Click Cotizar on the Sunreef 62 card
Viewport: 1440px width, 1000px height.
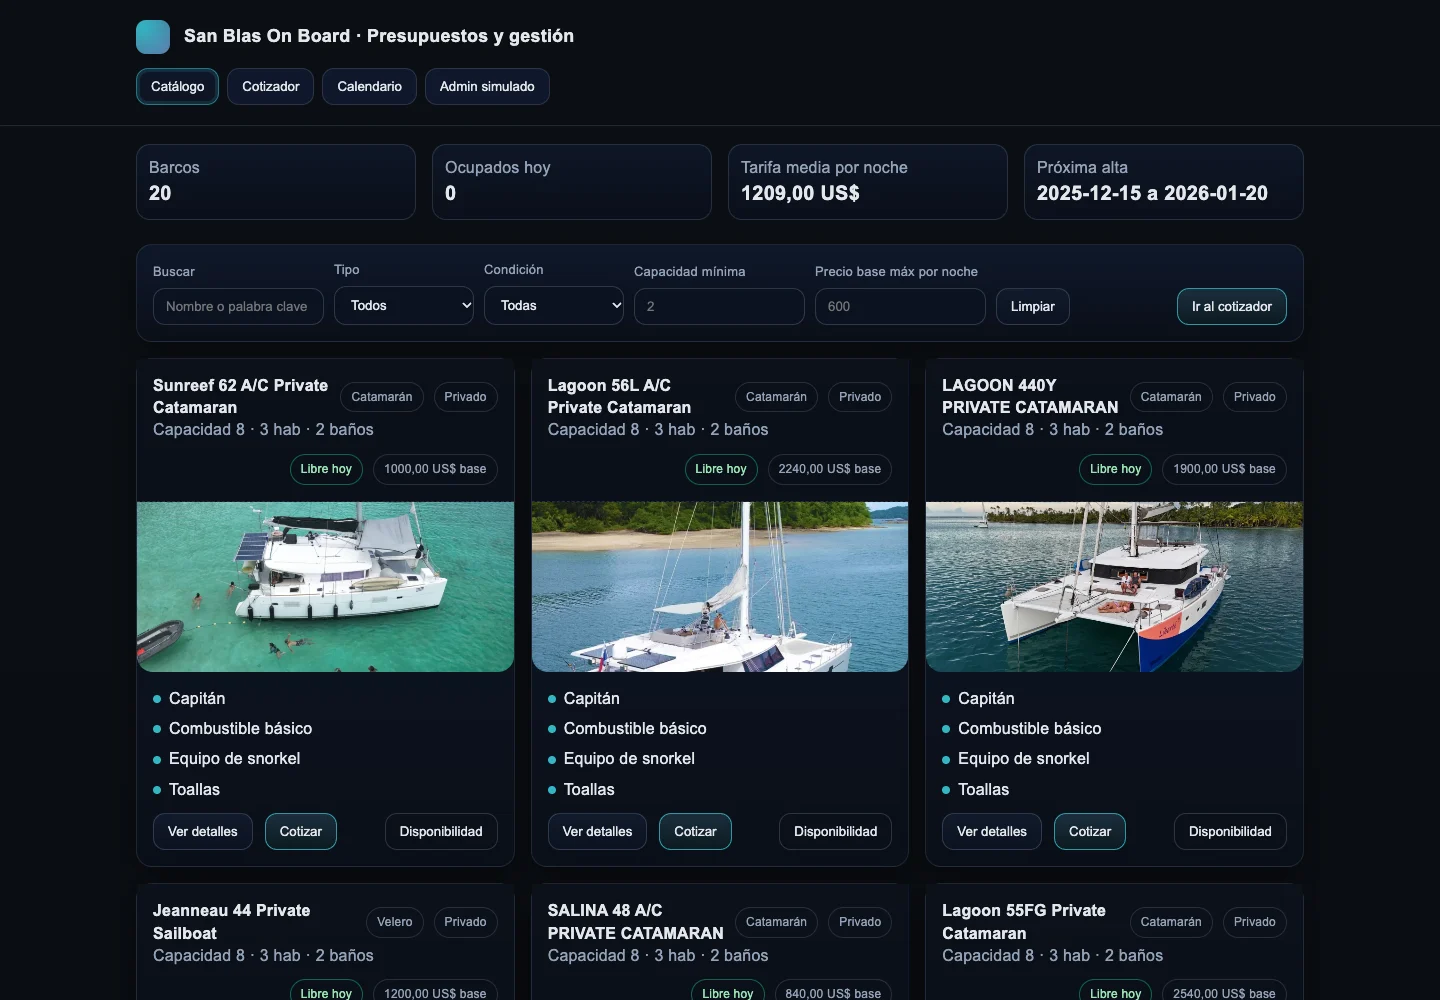(301, 831)
